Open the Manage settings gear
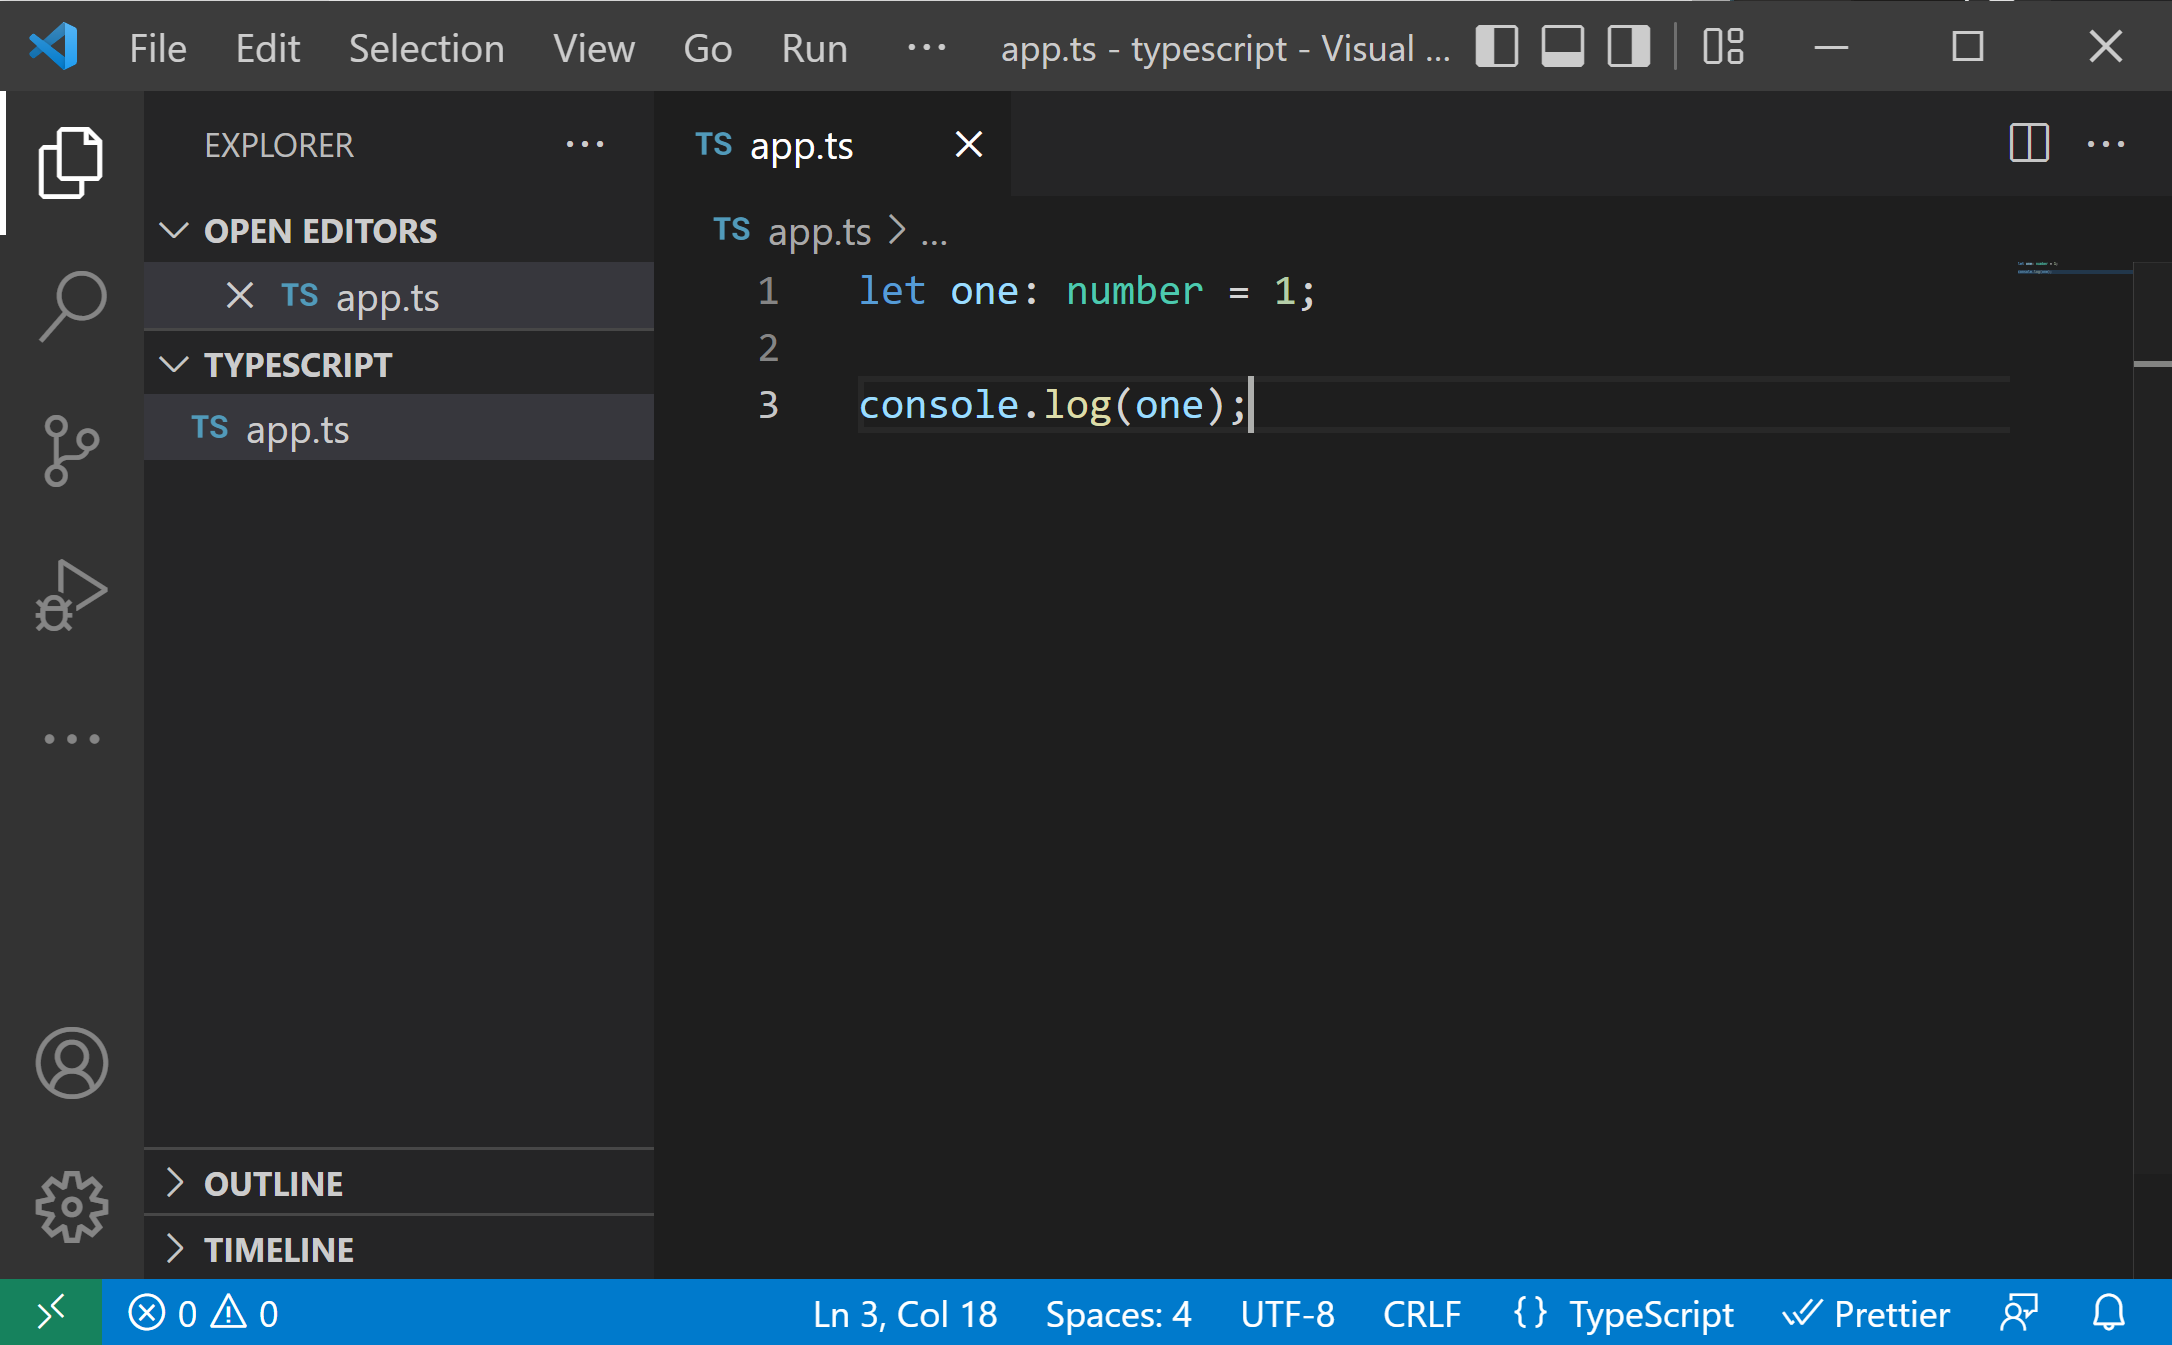The width and height of the screenshot is (2172, 1345). 71,1207
